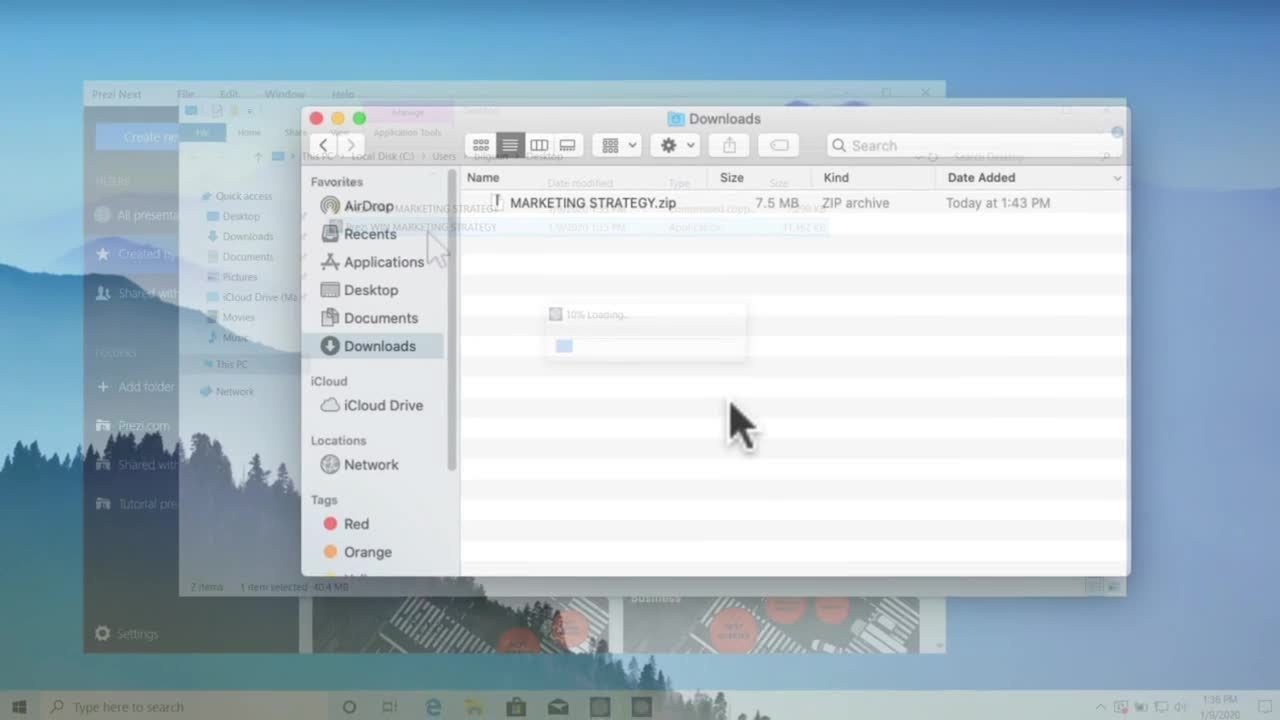Open Task View on the taskbar
Image resolution: width=1280 pixels, height=720 pixels.
[x=389, y=707]
